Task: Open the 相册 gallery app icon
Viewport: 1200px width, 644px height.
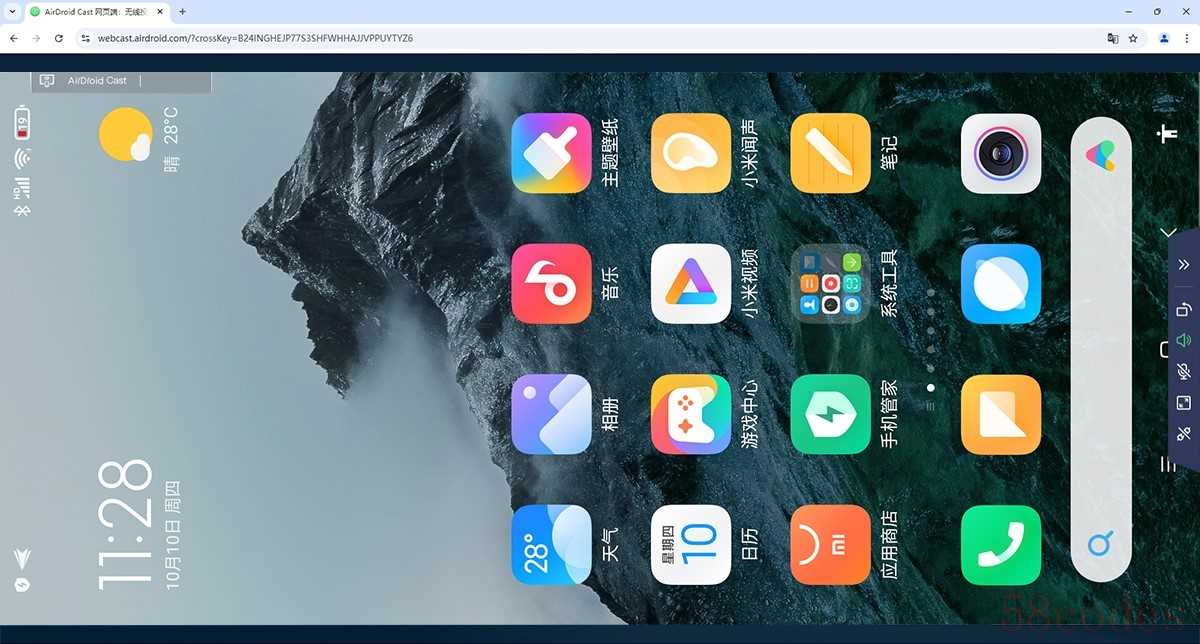Action: point(551,414)
